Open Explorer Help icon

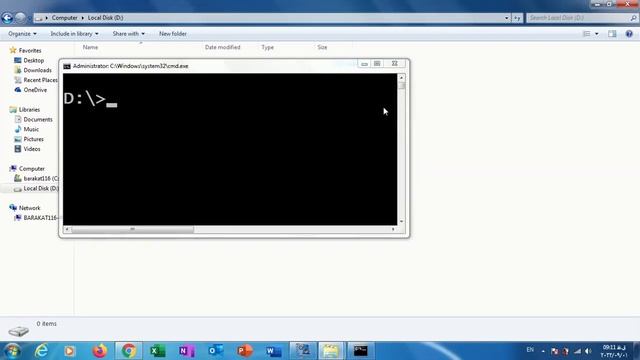pyautogui.click(x=629, y=34)
